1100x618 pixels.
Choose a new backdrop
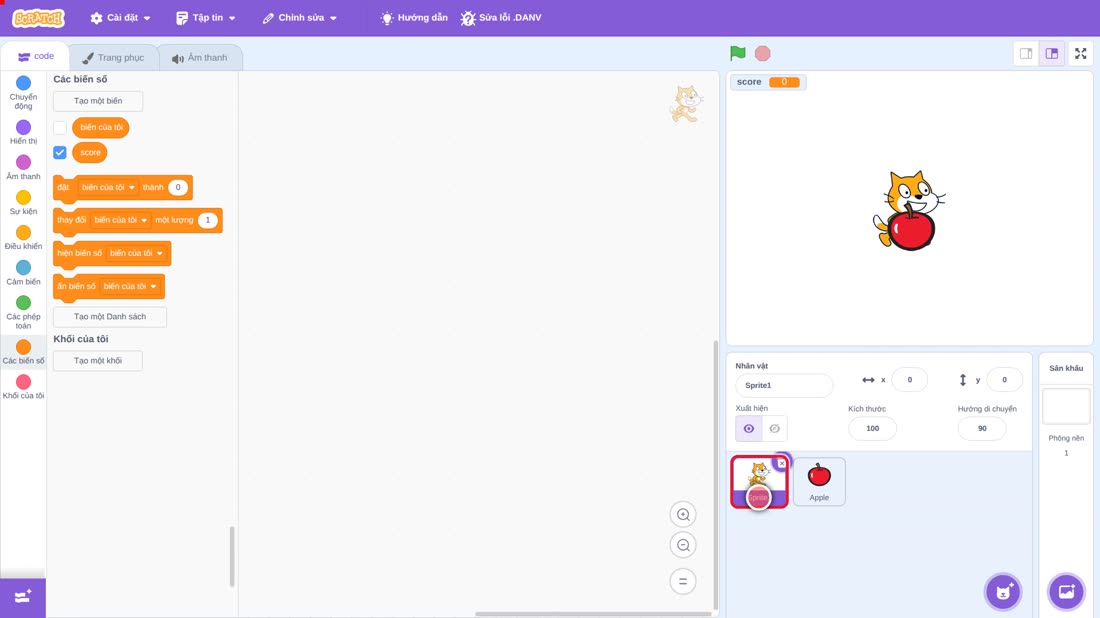[x=1066, y=592]
